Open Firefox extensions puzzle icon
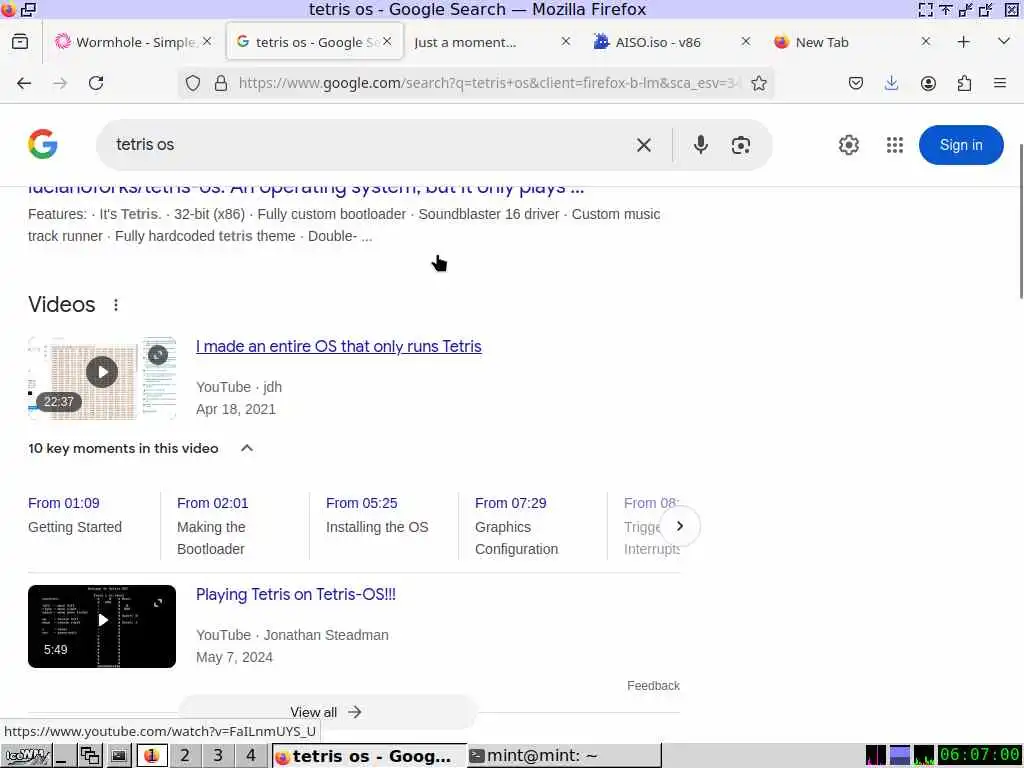 pyautogui.click(x=964, y=83)
